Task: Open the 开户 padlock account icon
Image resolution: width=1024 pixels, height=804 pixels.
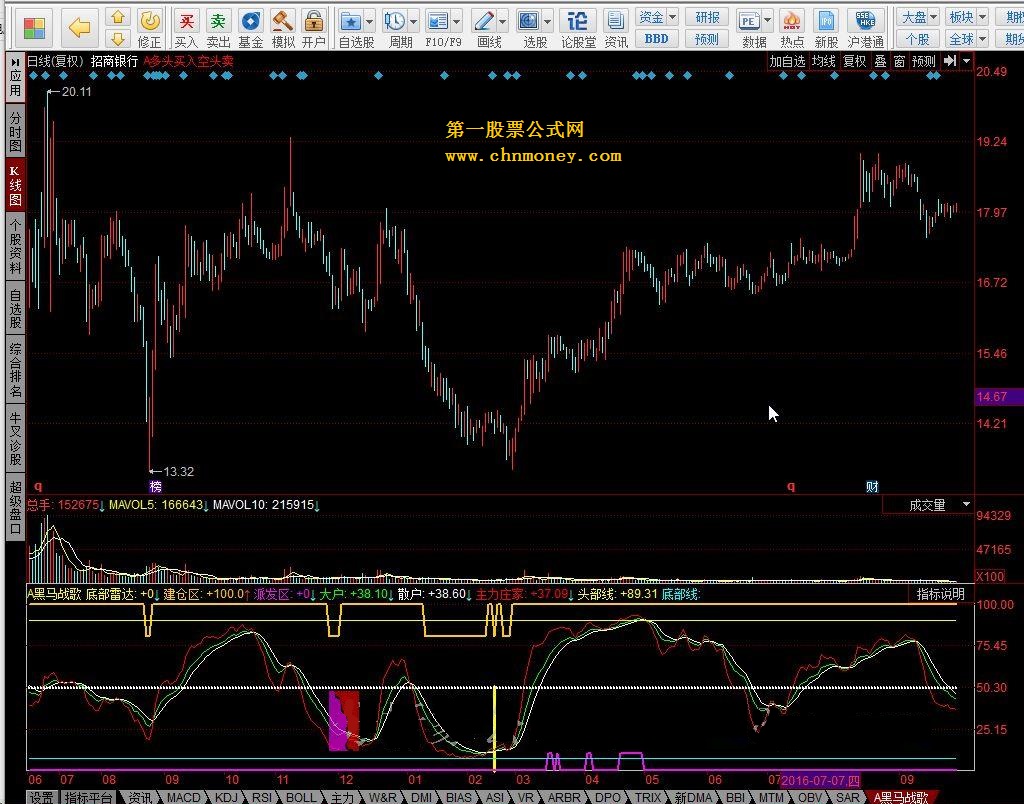Action: pyautogui.click(x=314, y=22)
